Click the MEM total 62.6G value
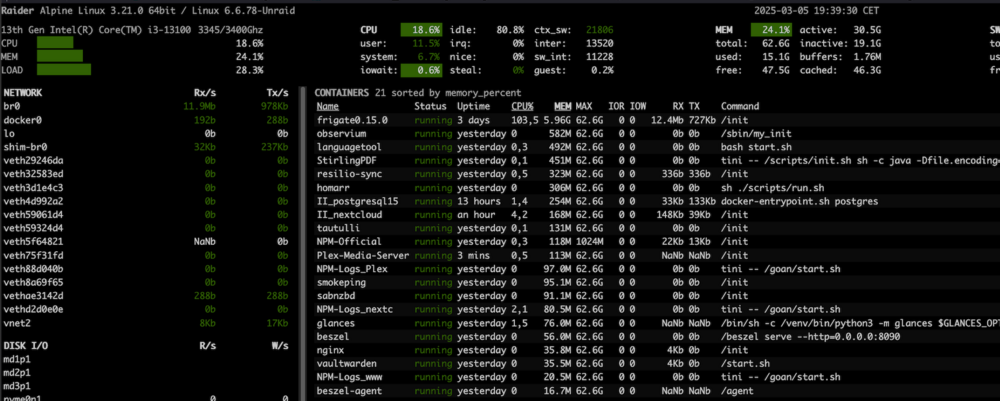Image resolution: width=1000 pixels, height=401 pixels. coord(778,43)
